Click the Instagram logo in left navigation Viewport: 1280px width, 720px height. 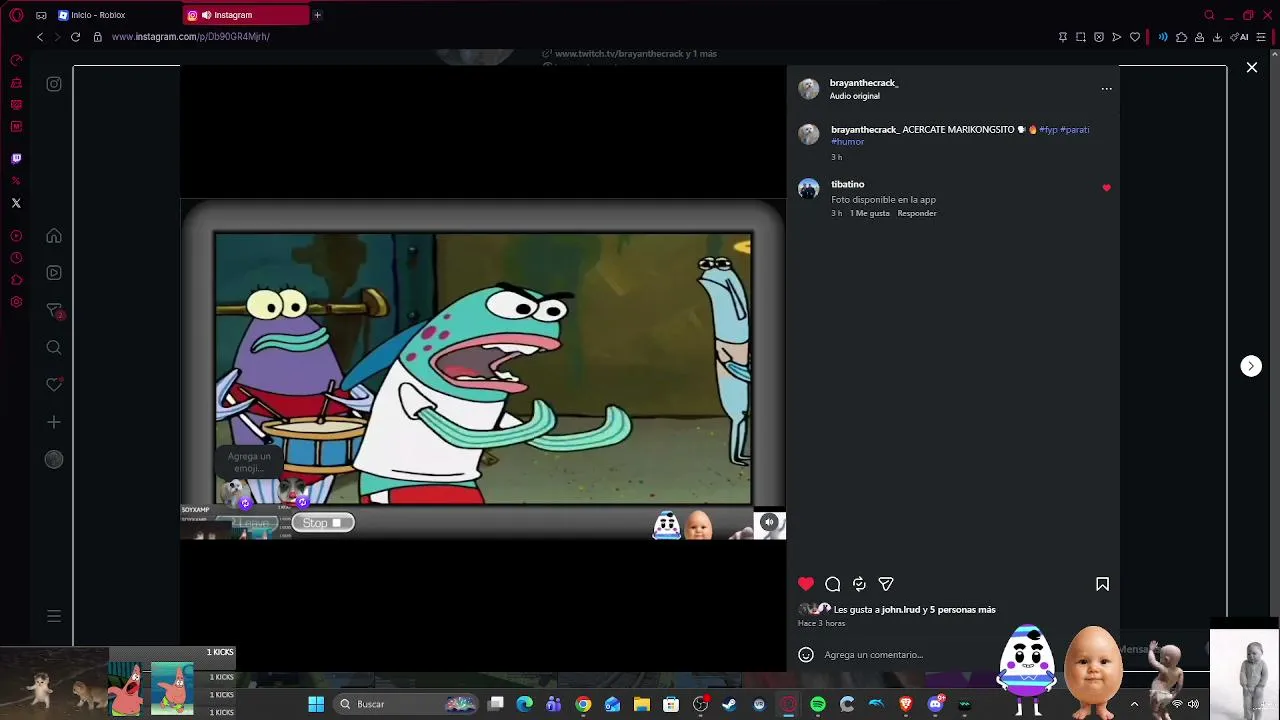54,84
